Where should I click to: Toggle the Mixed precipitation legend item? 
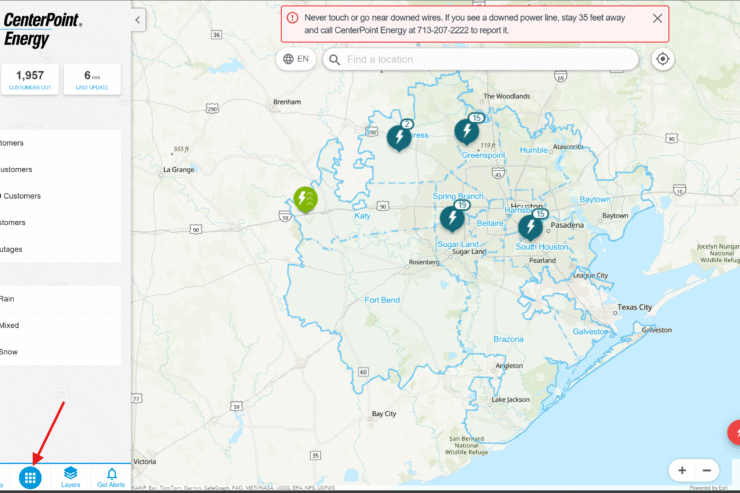[x=60, y=325]
